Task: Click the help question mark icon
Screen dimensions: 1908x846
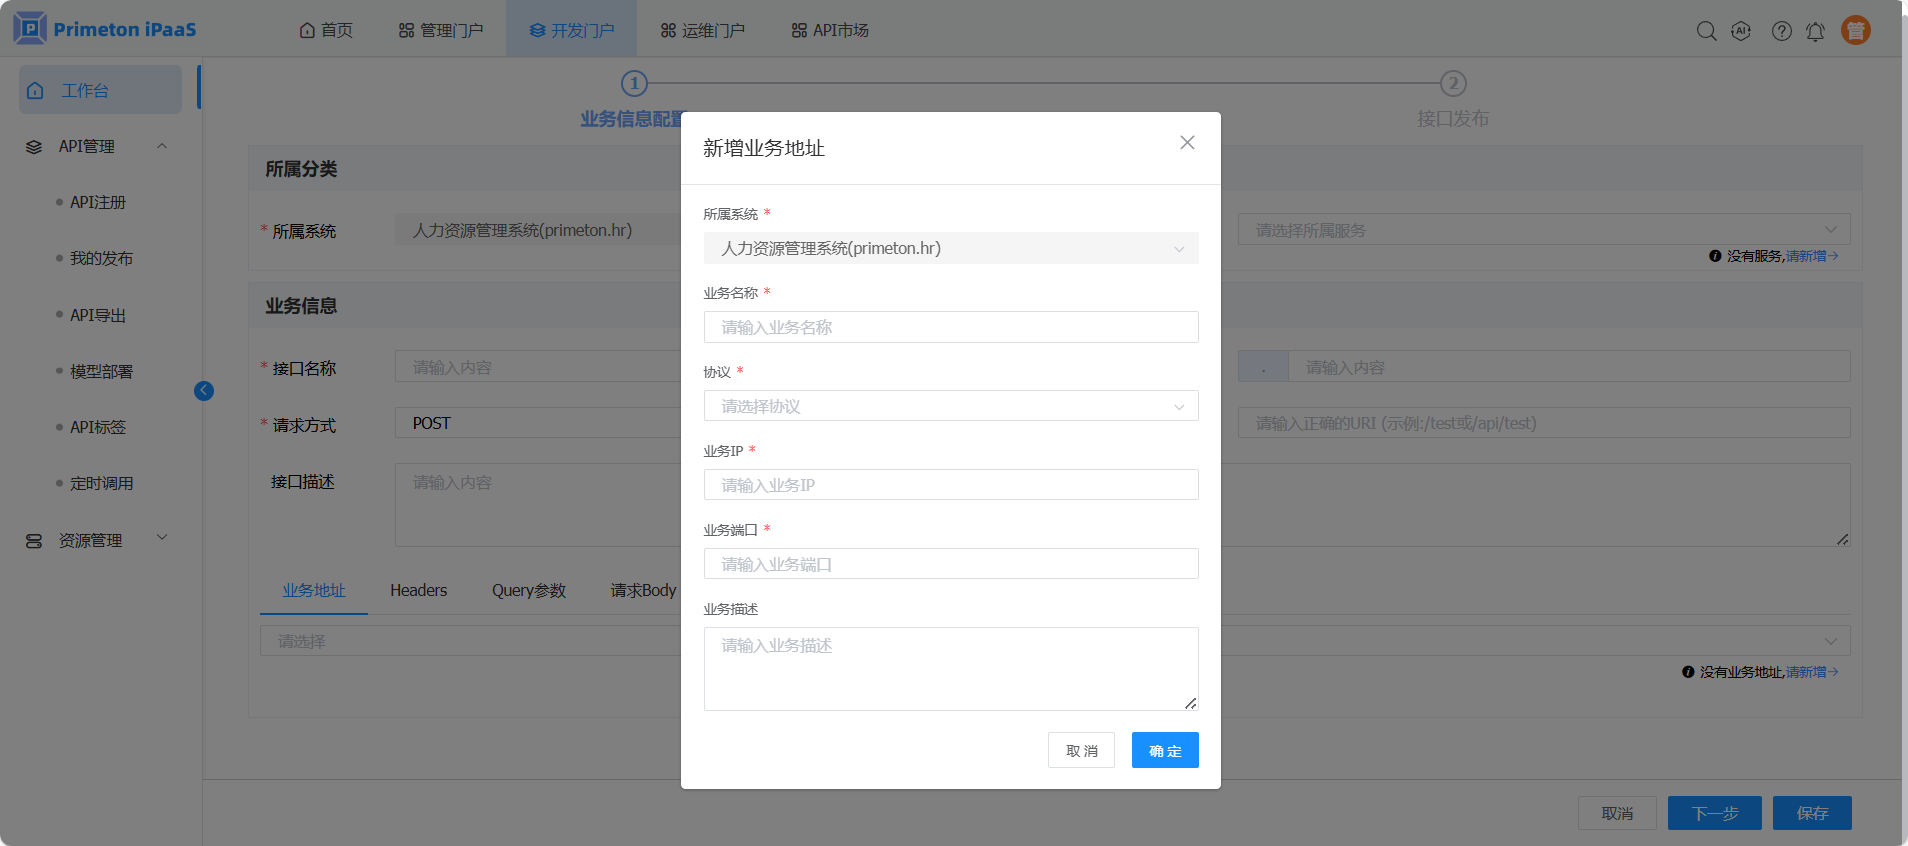Action: (x=1781, y=31)
